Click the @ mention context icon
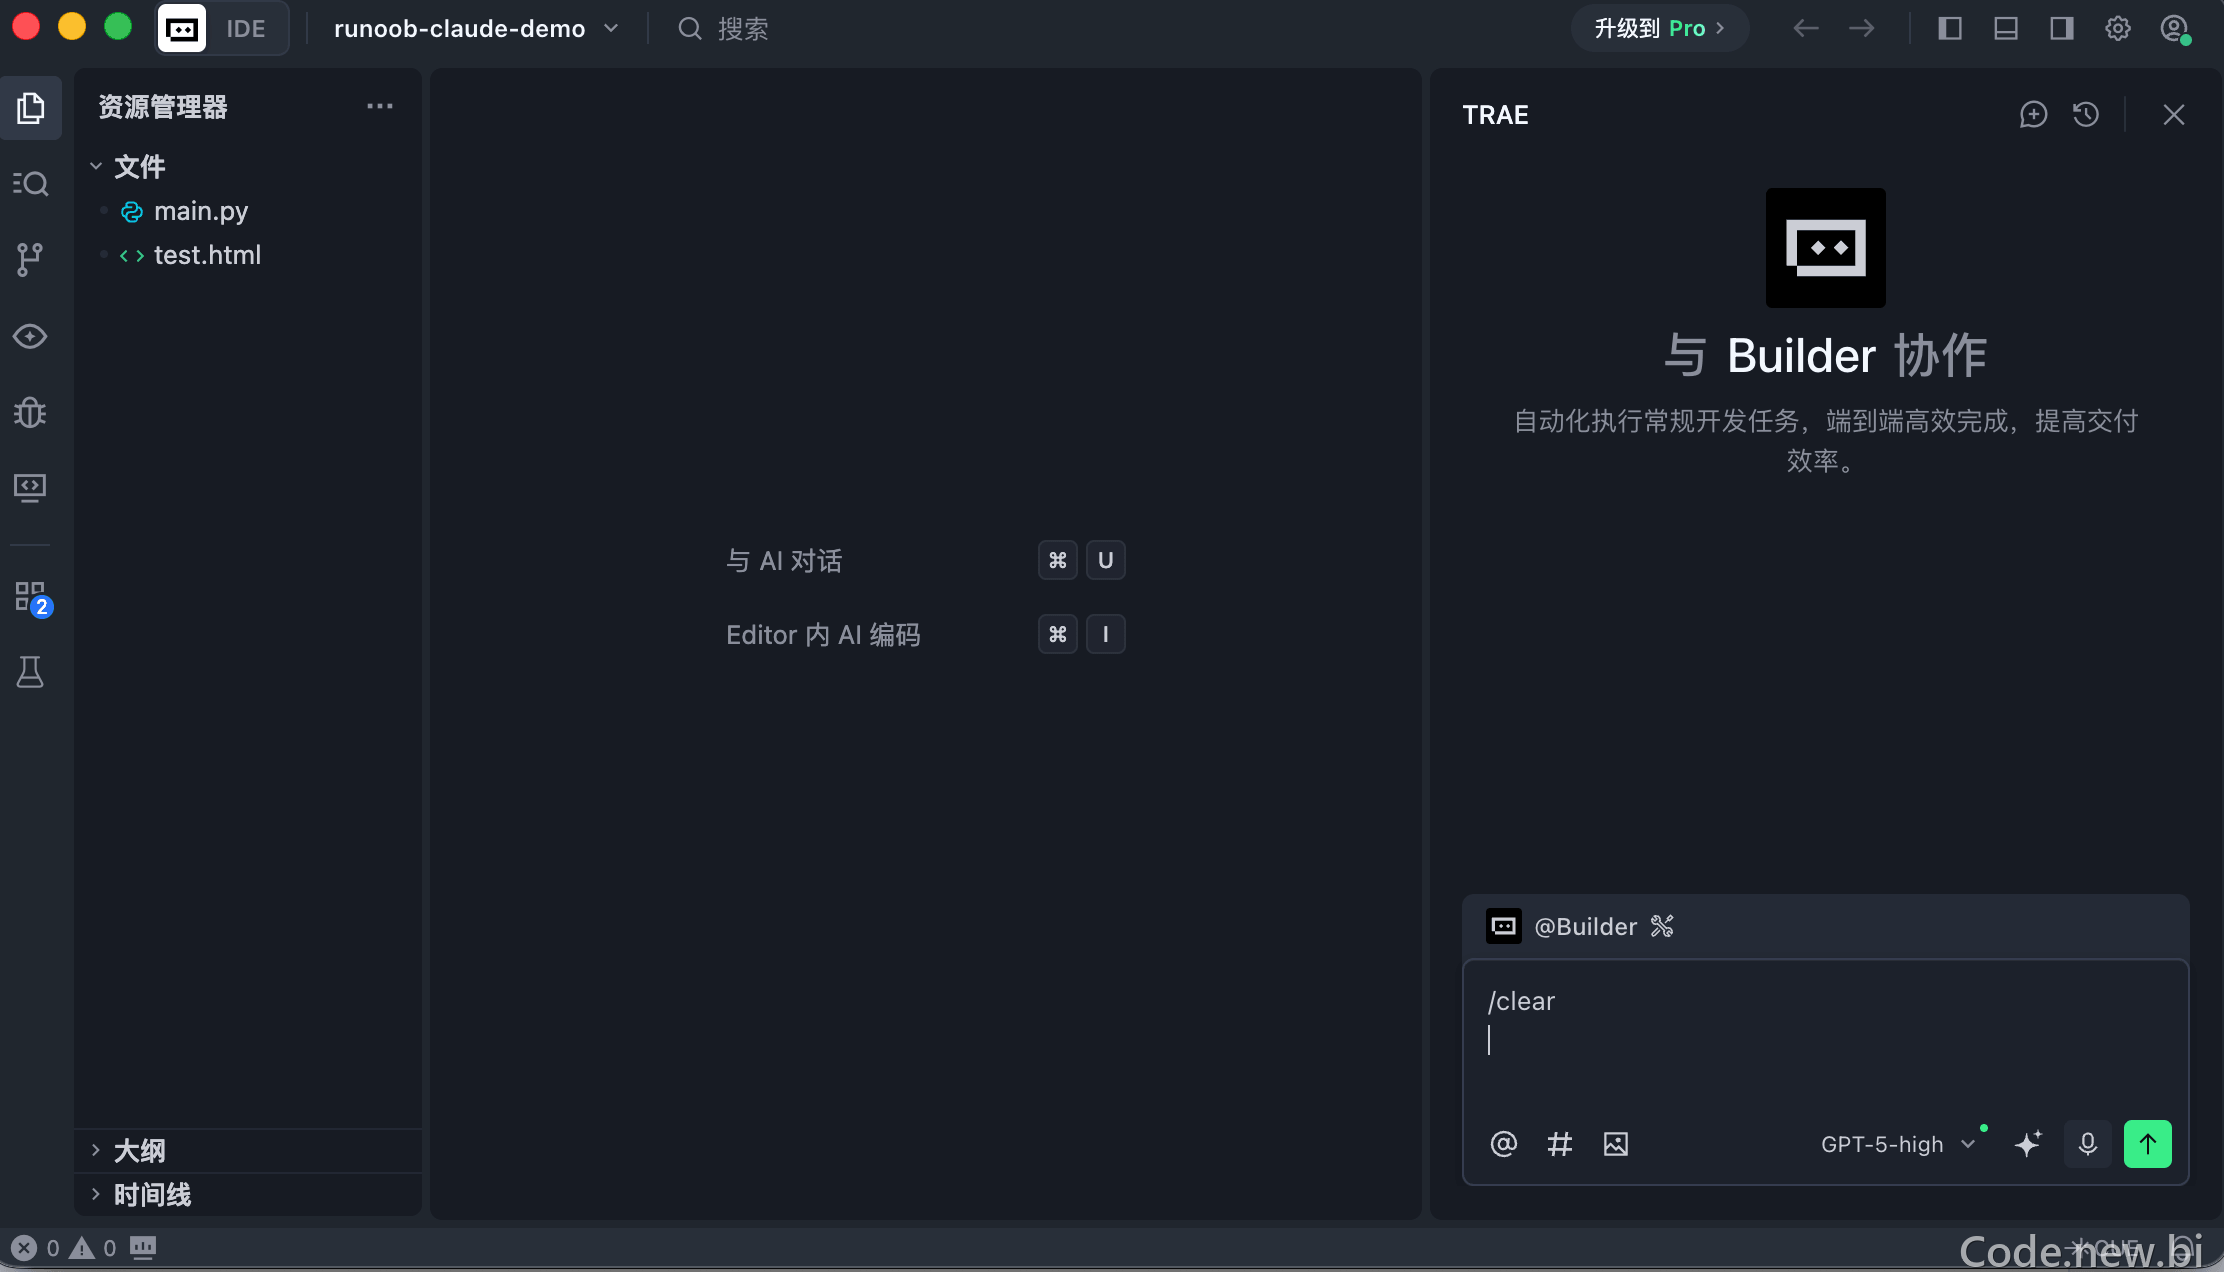2224x1272 pixels. click(x=1504, y=1144)
